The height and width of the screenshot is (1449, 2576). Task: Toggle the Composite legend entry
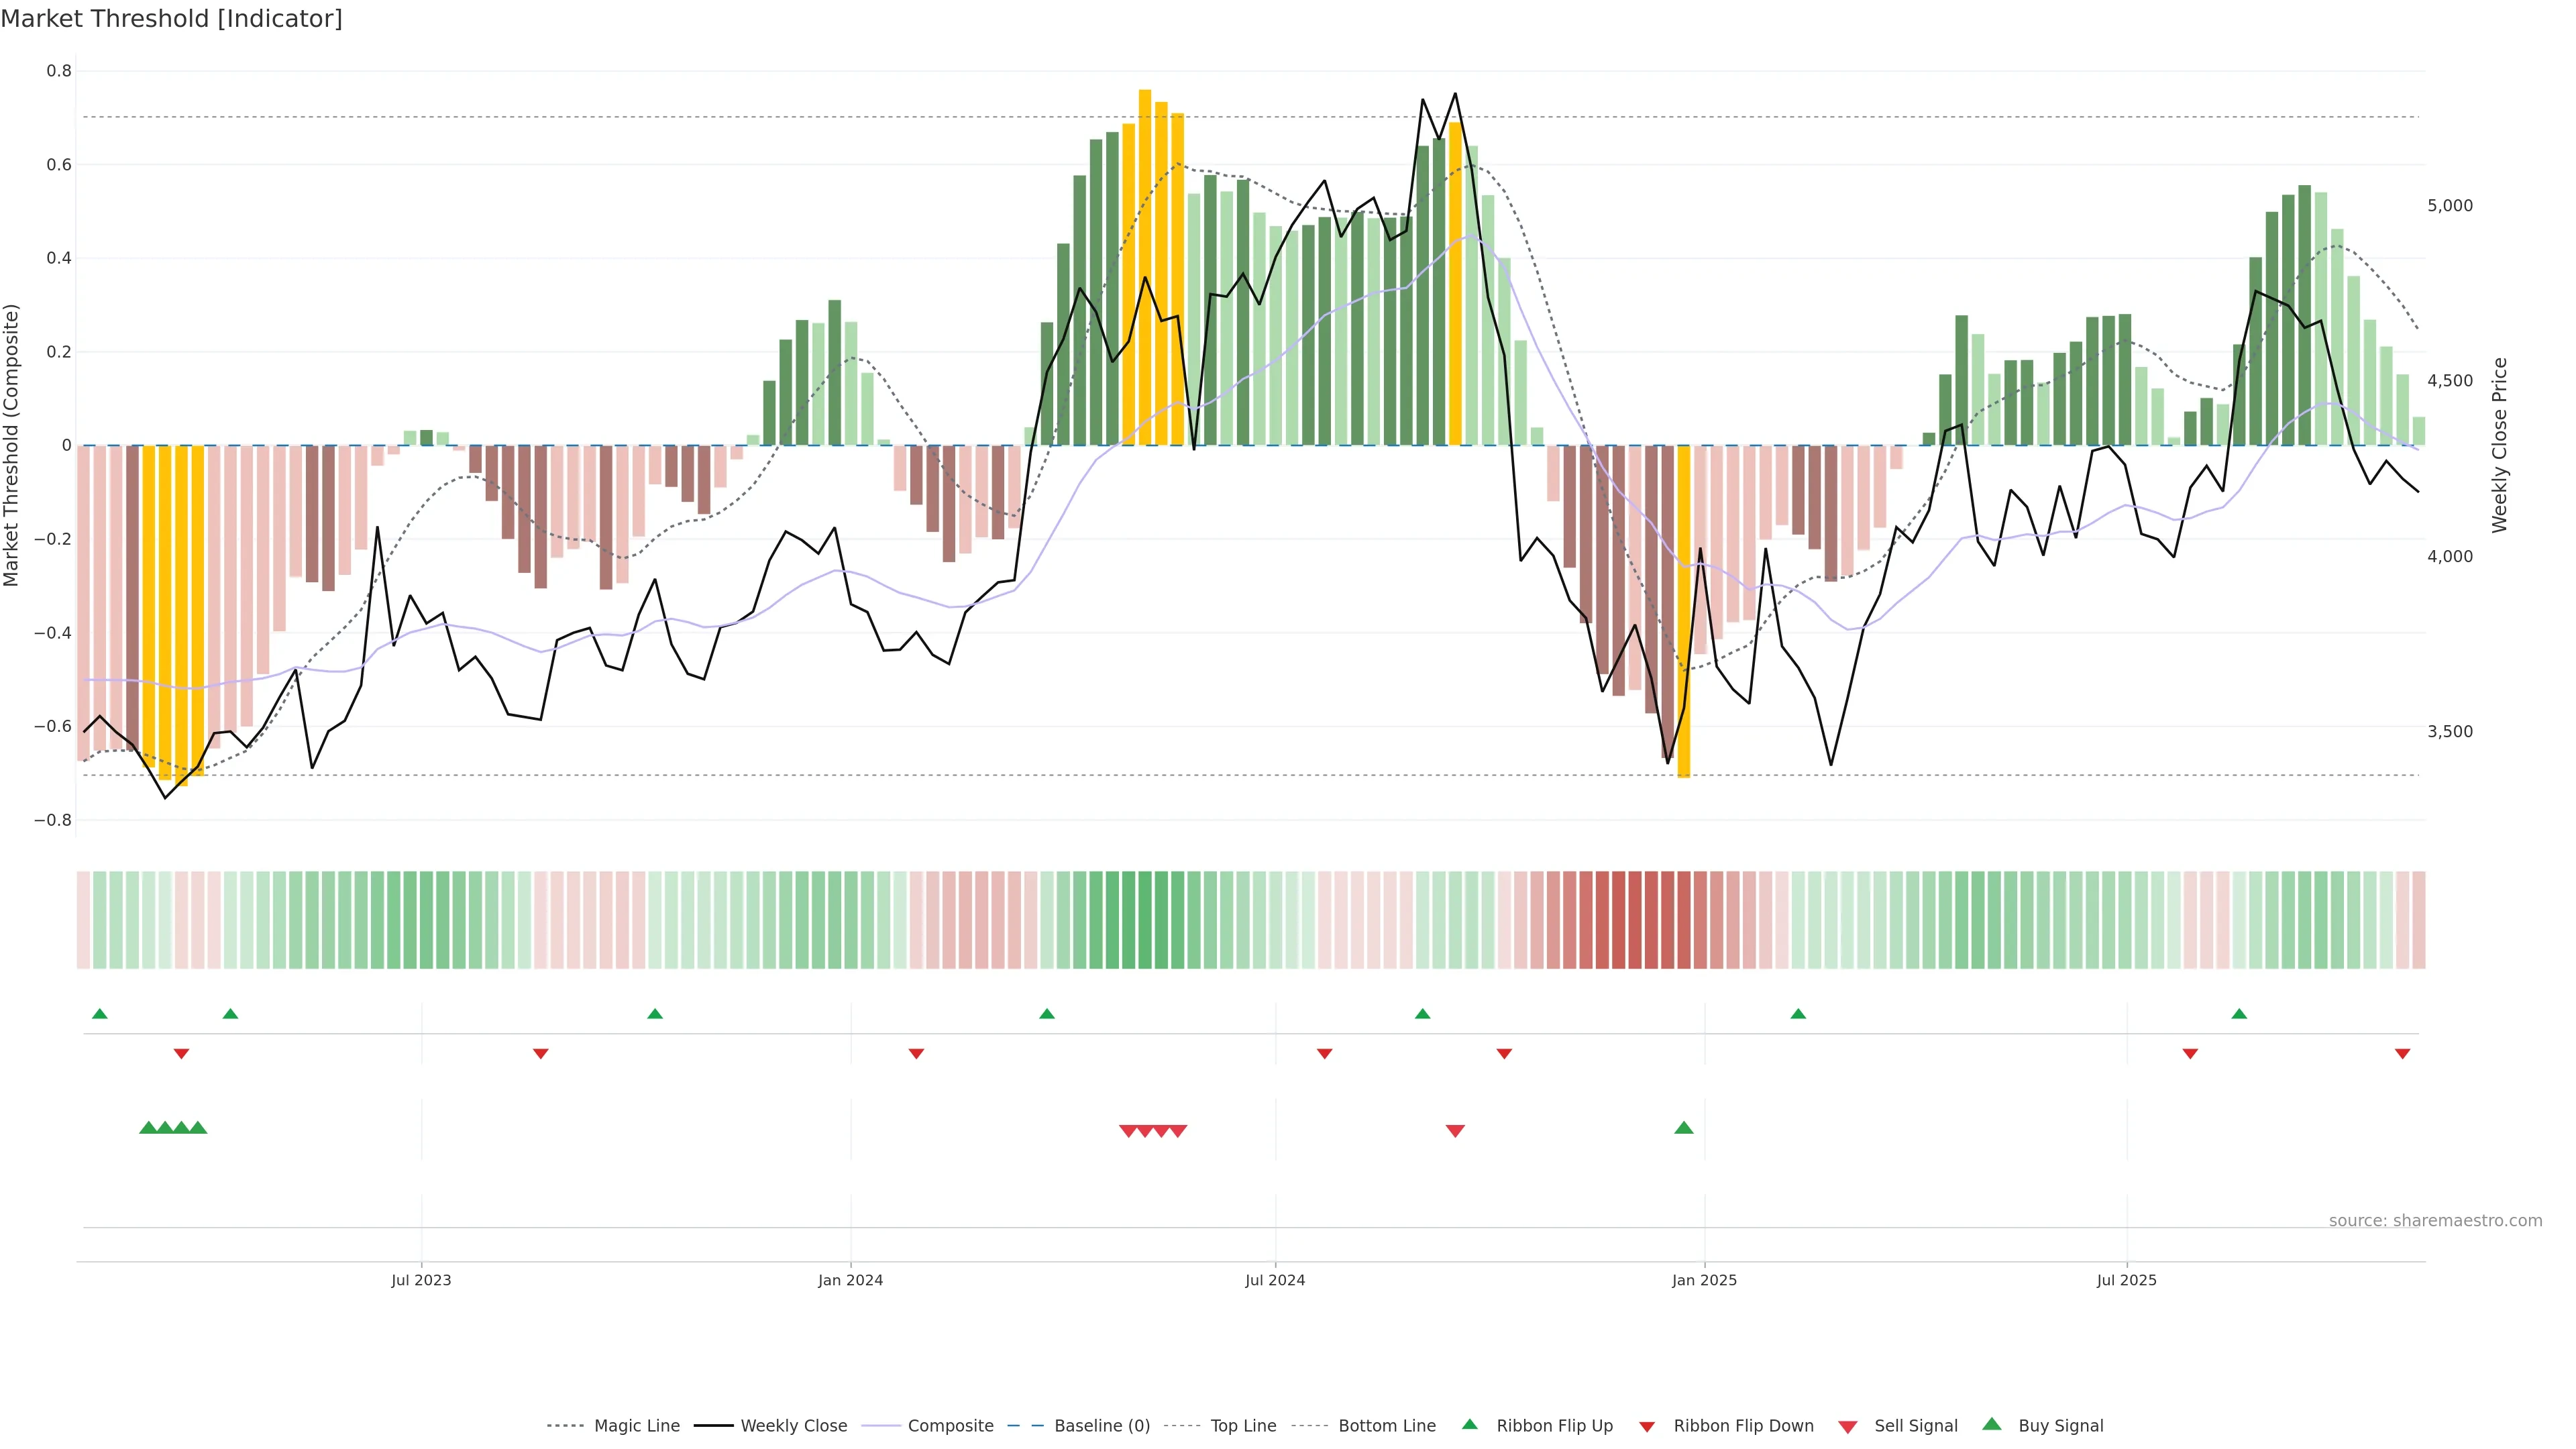click(950, 1426)
